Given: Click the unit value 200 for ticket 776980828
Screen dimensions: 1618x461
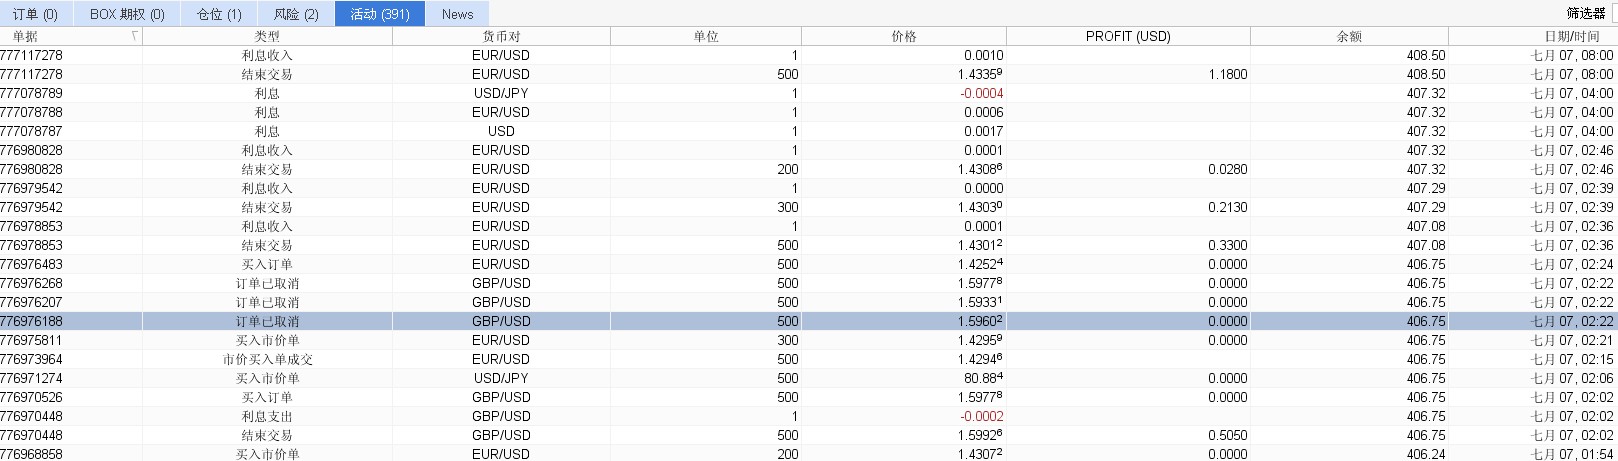Looking at the screenshot, I should 788,169.
